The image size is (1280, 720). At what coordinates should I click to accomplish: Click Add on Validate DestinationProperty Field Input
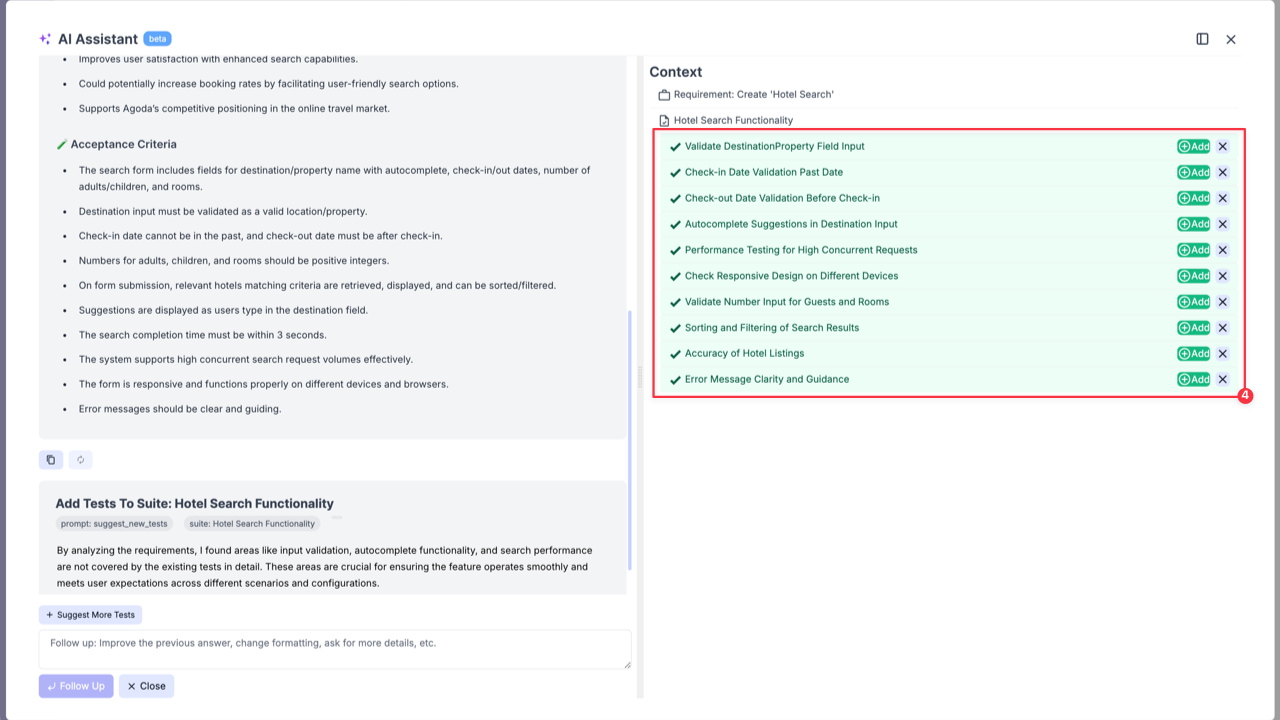1193,146
